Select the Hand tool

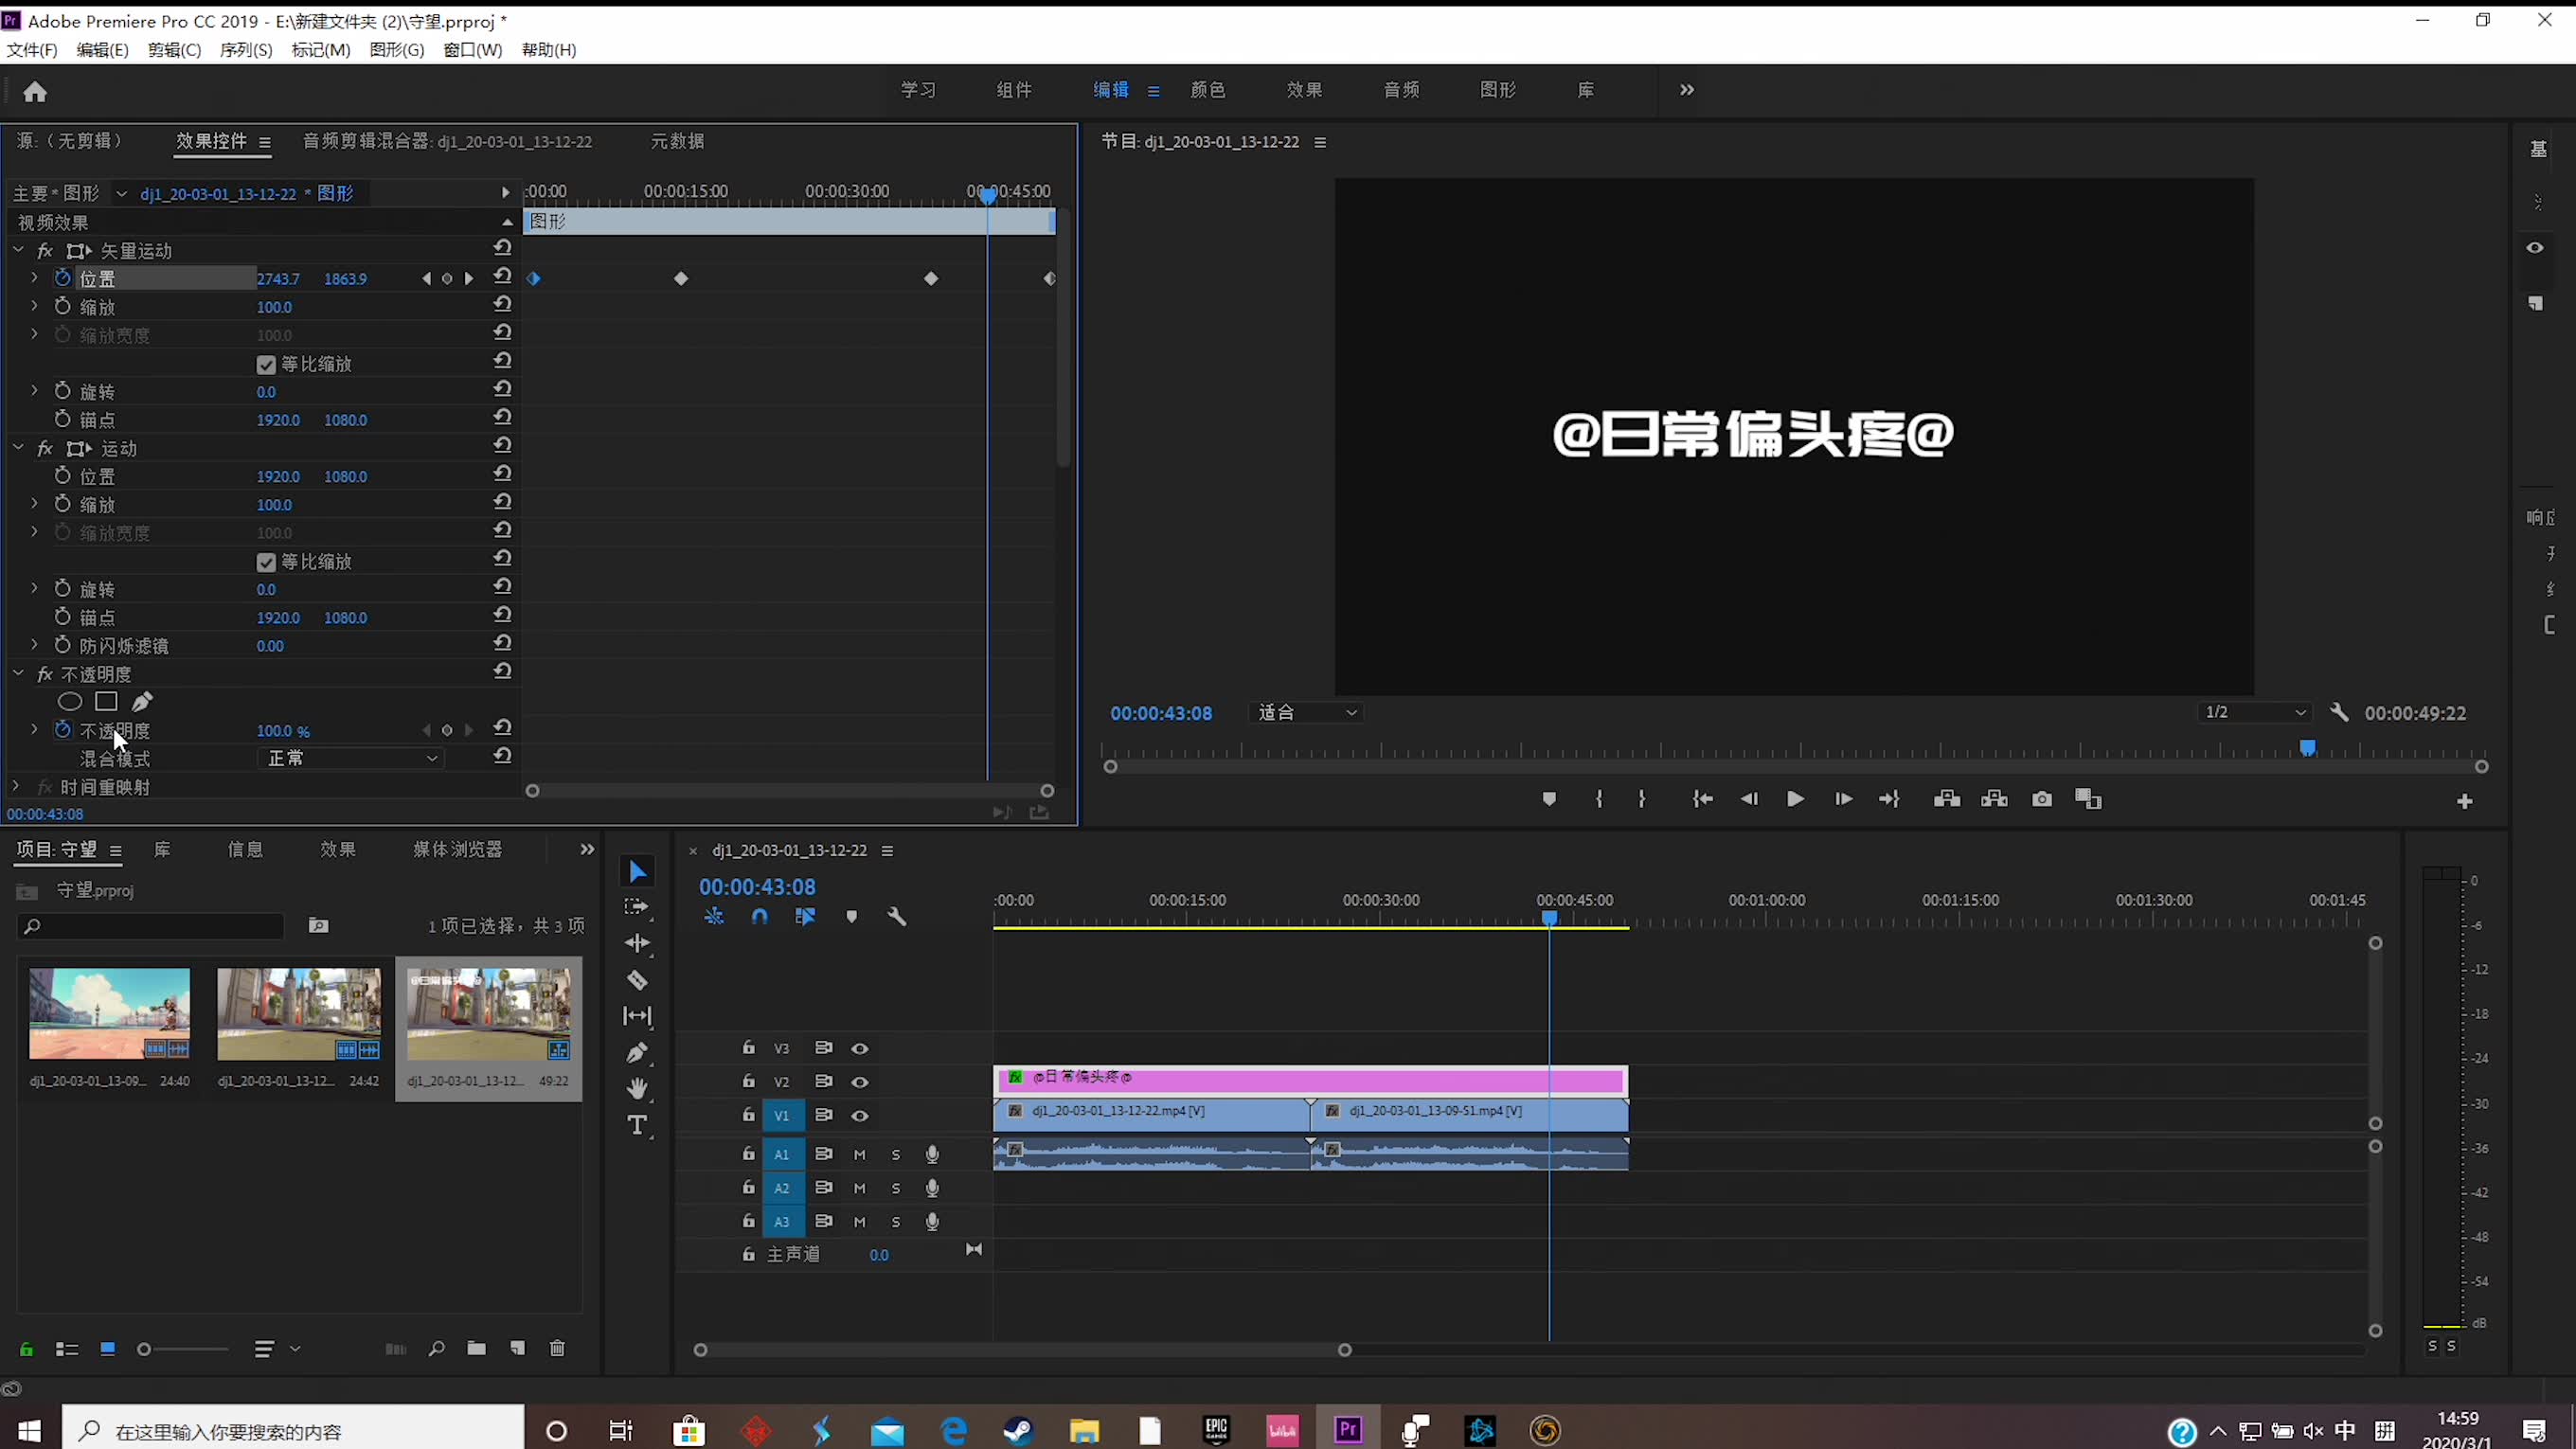tap(637, 1089)
